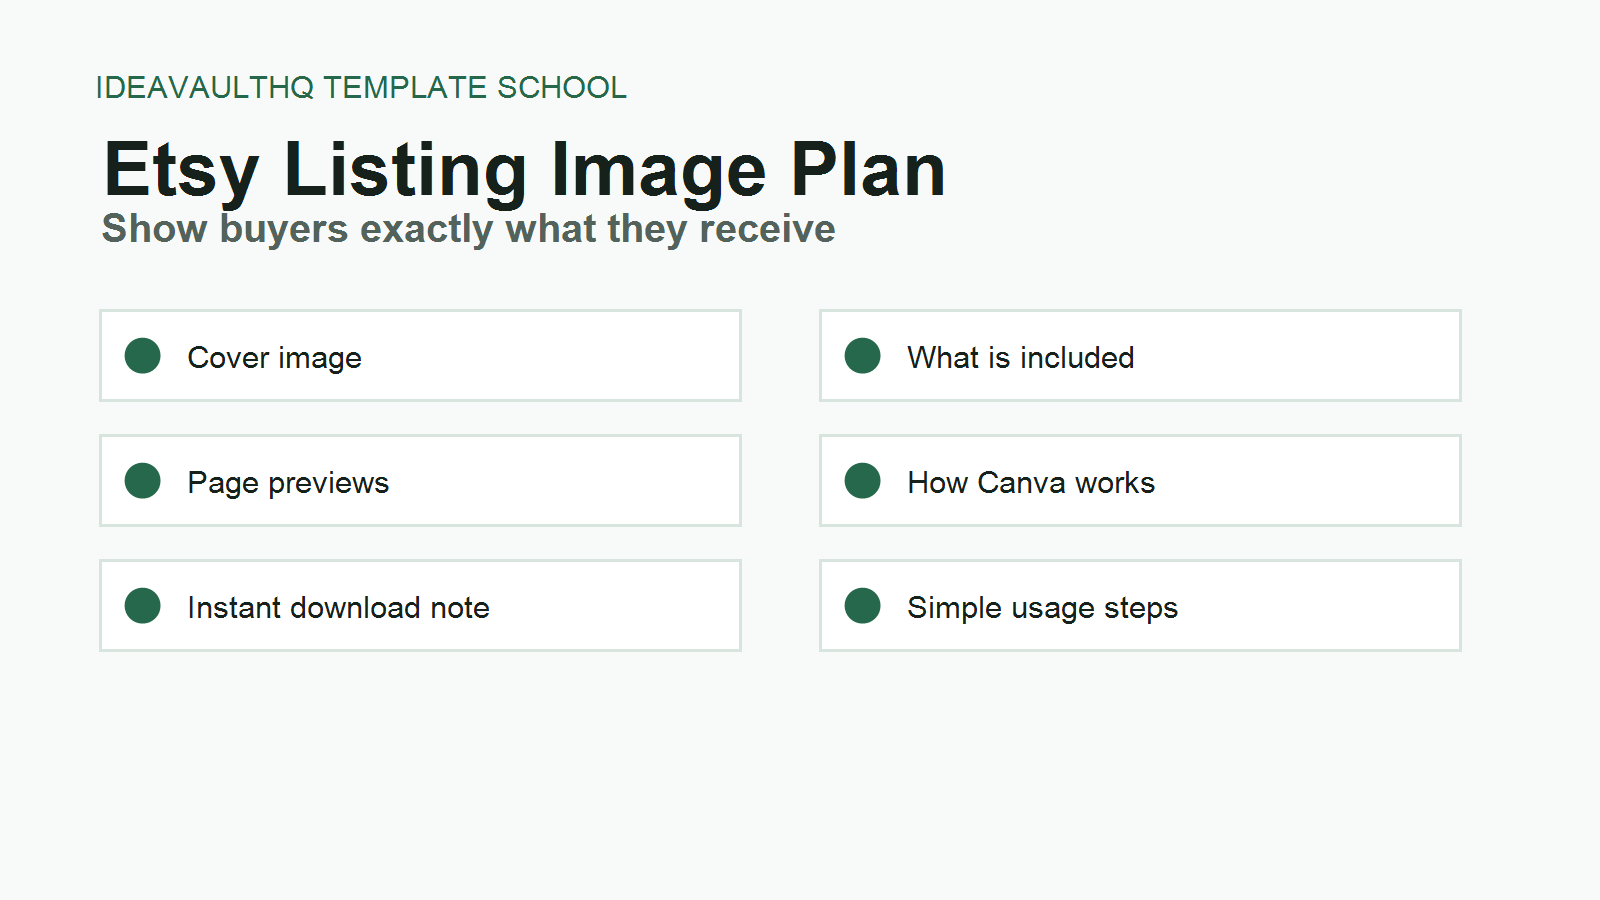This screenshot has height=900, width=1600.
Task: Select the 'Cover image' text
Action: tap(275, 358)
